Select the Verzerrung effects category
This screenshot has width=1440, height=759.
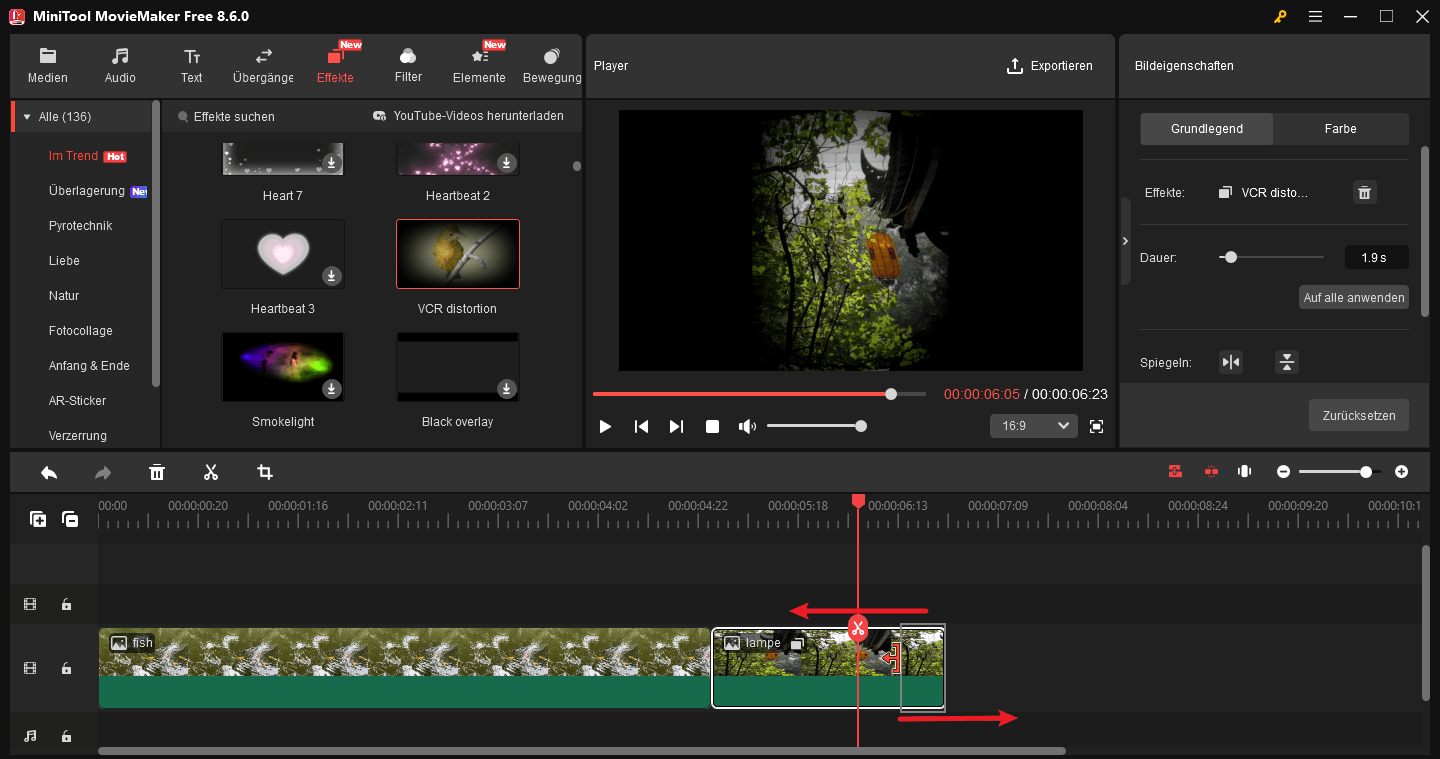click(78, 435)
